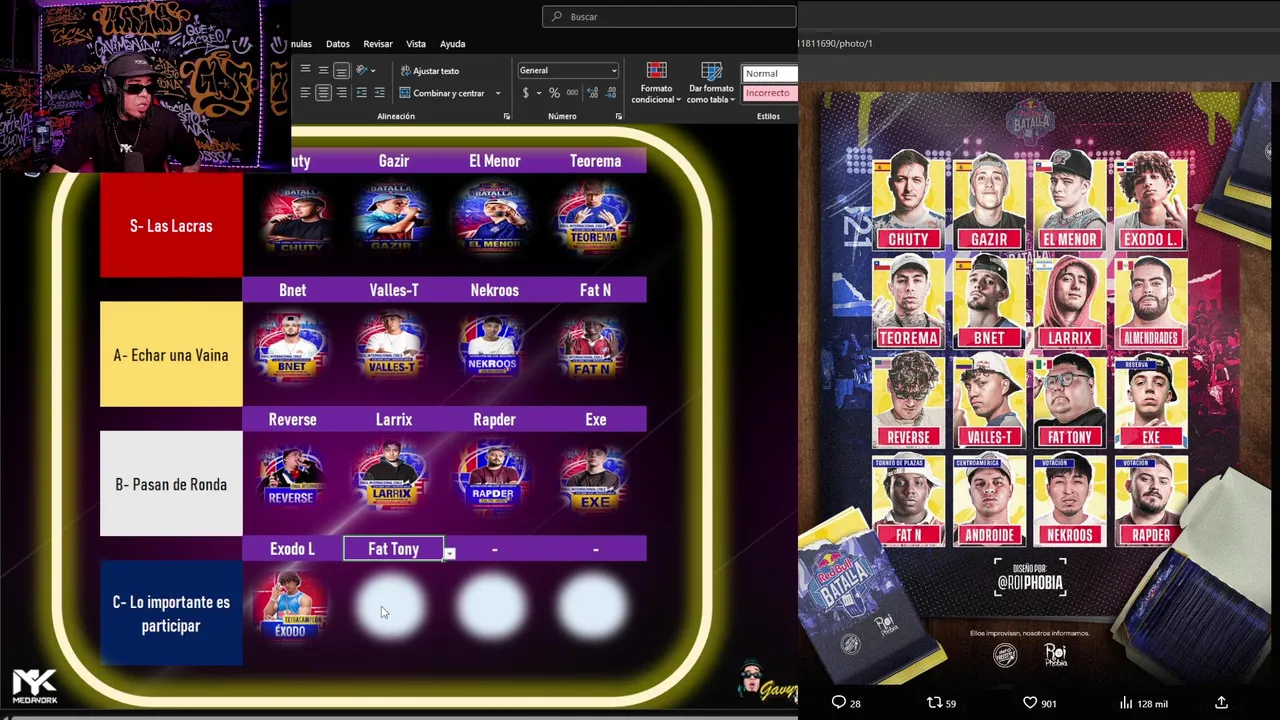Select the Exodo L cell
The width and height of the screenshot is (1280, 720).
tap(292, 549)
